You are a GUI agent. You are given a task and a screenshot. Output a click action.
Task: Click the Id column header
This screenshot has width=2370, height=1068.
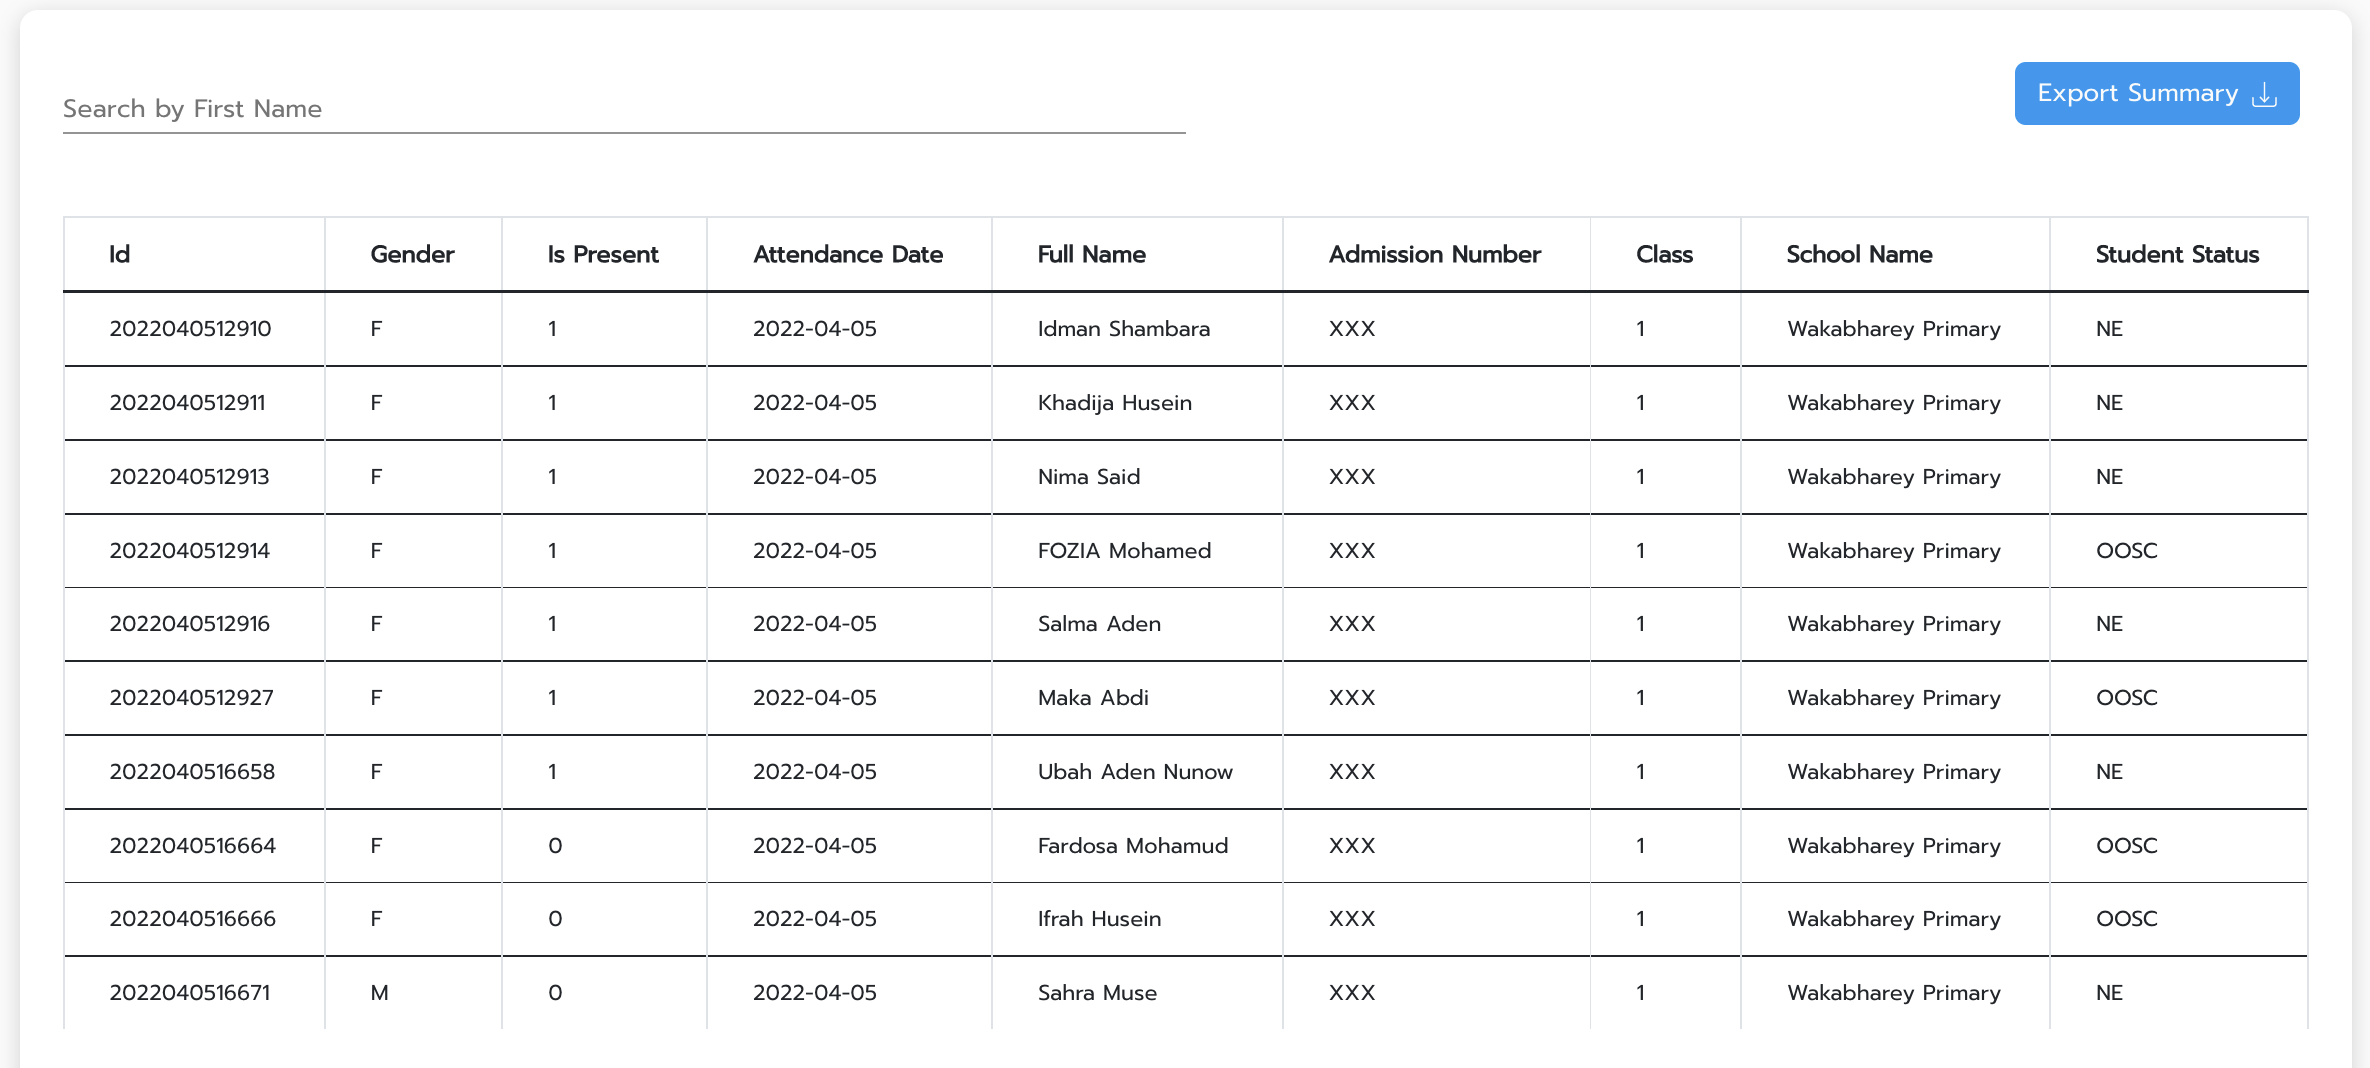120,255
